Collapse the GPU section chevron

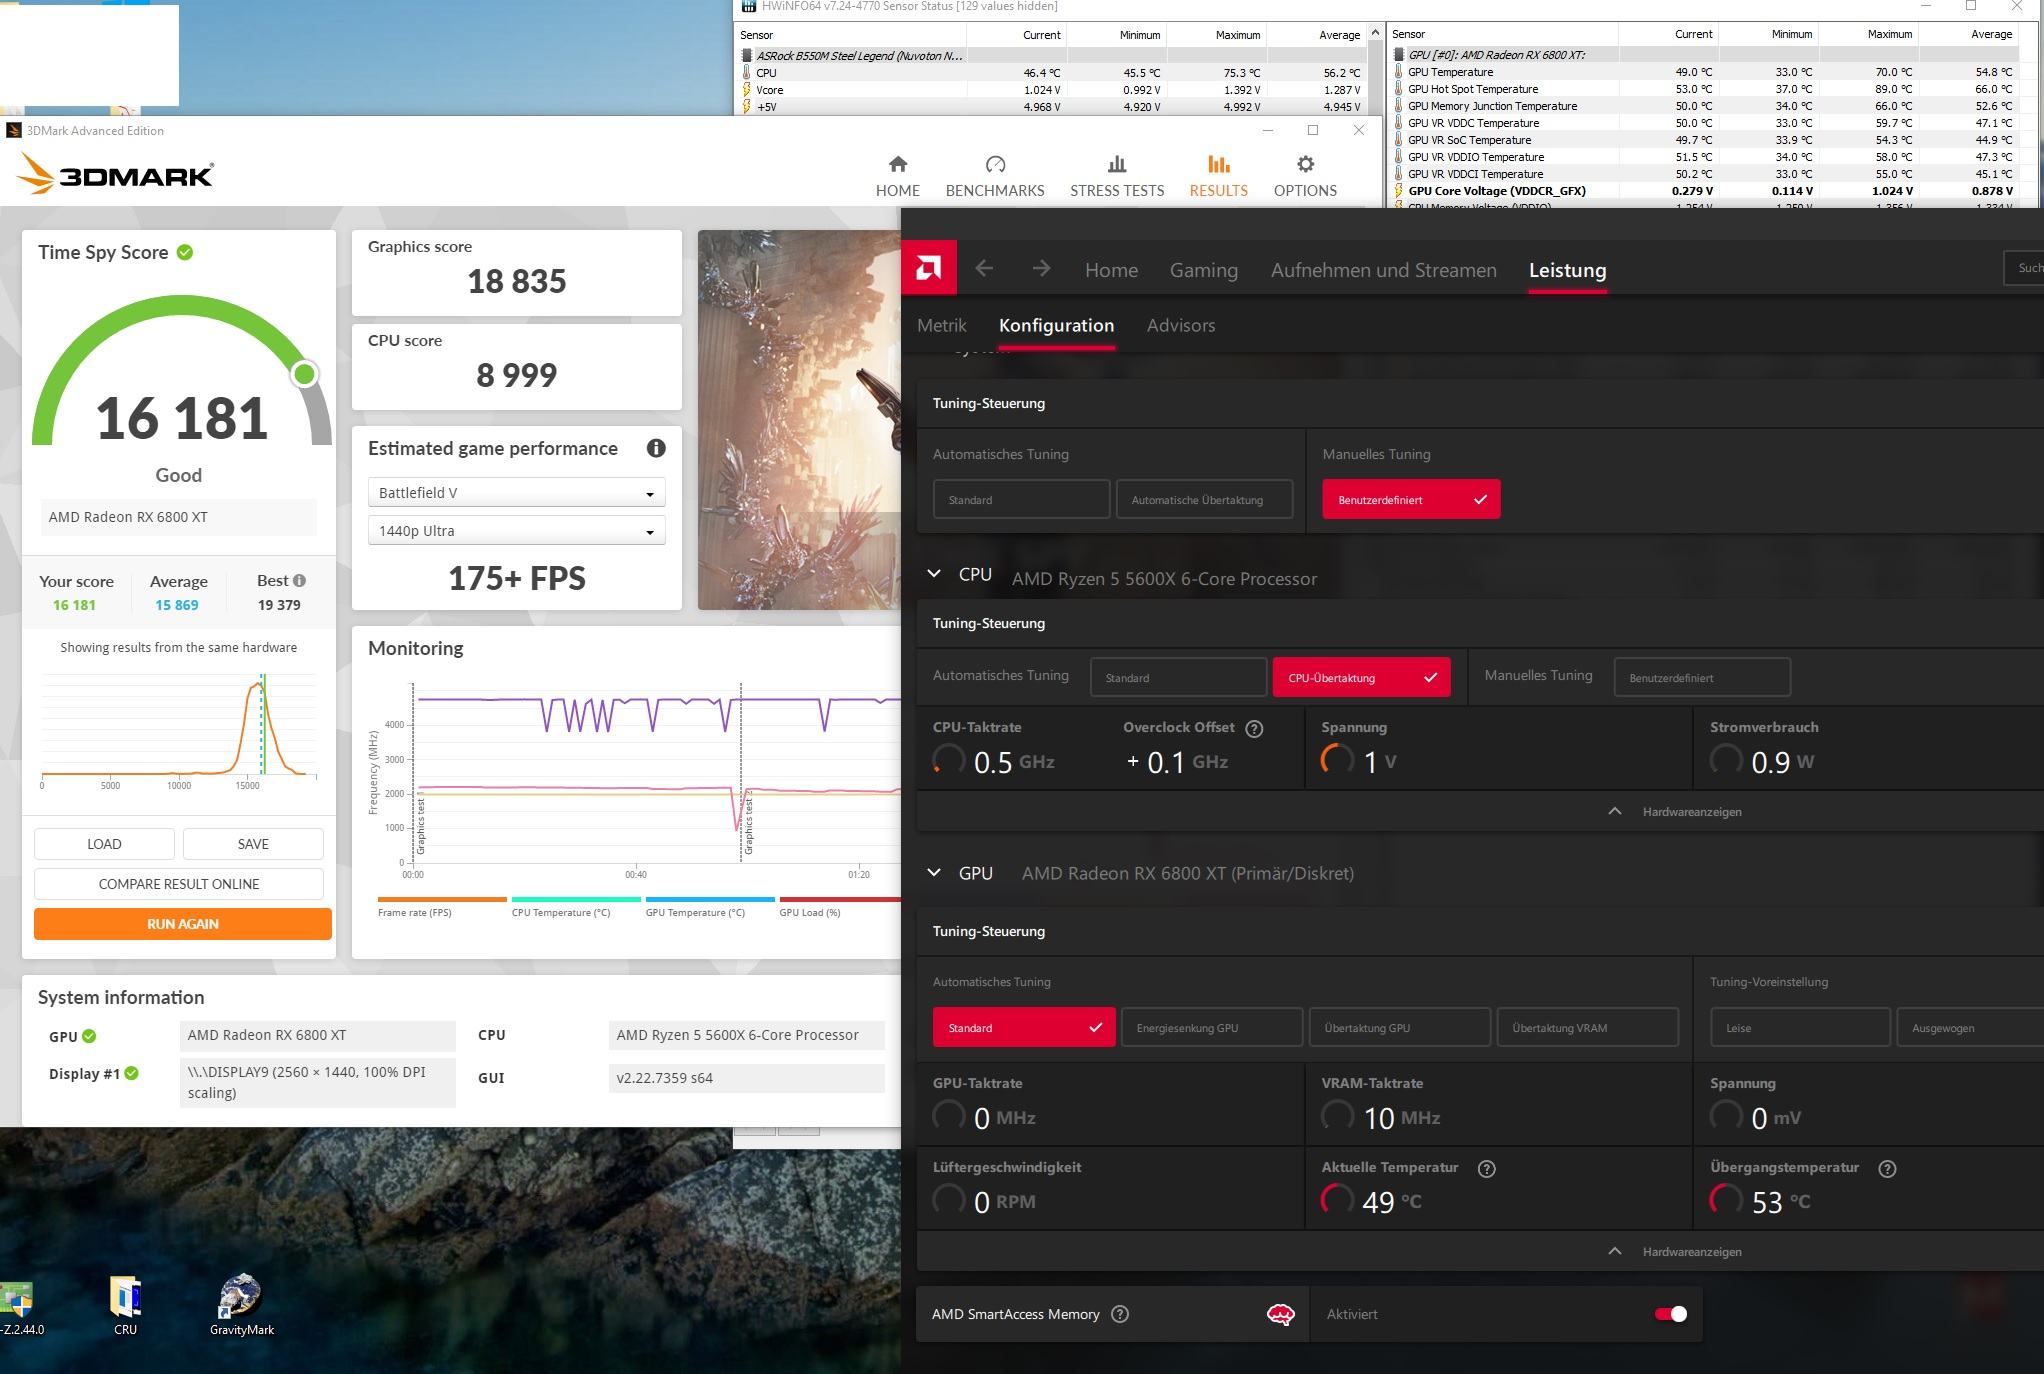(934, 872)
